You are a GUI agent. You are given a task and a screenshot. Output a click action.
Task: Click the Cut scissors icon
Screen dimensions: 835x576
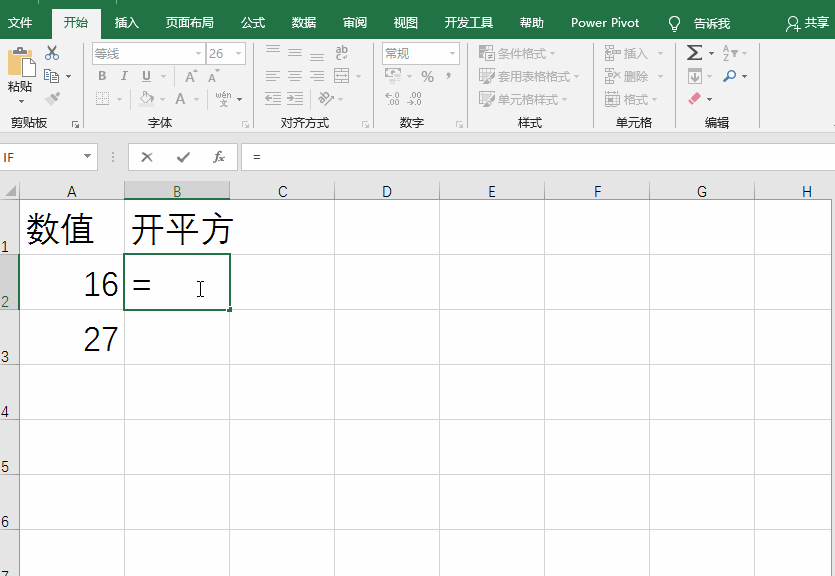click(x=52, y=53)
